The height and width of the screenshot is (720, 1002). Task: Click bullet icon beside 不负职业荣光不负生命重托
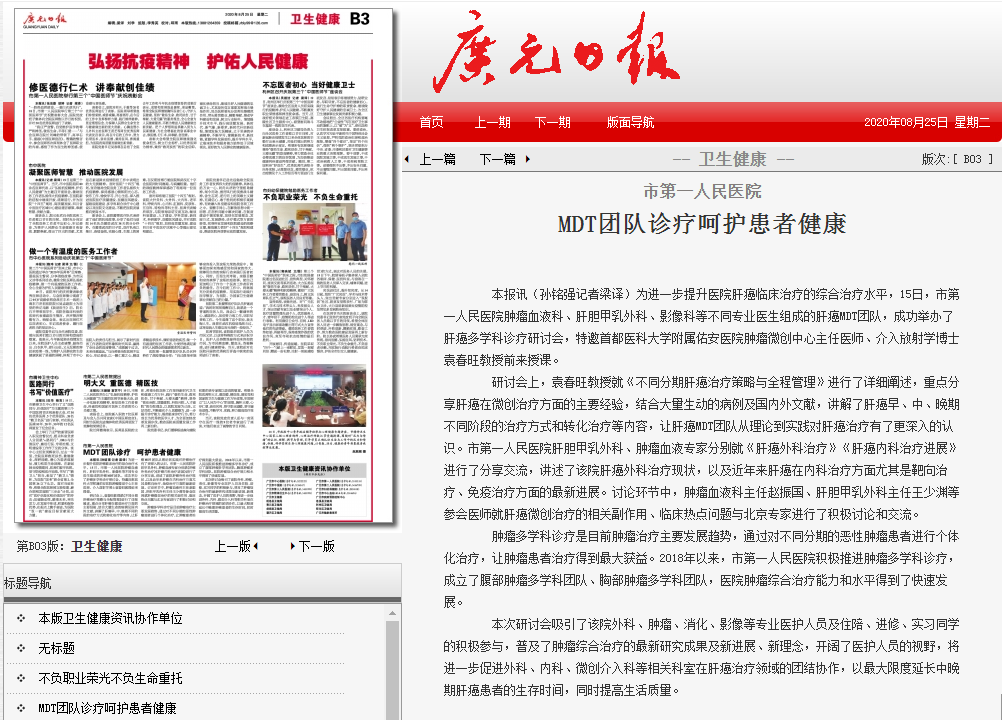click(x=20, y=678)
